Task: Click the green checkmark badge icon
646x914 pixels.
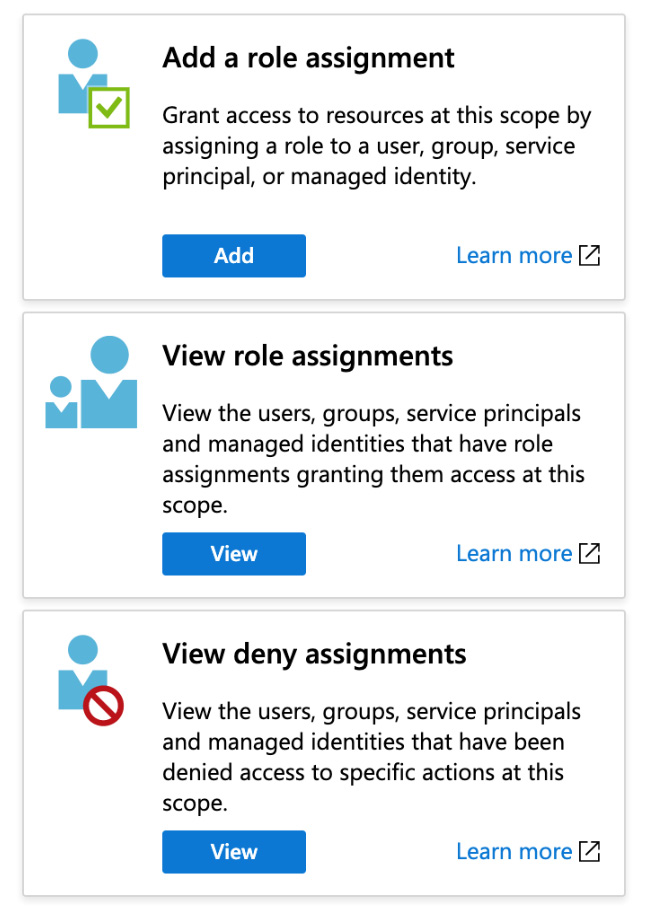Action: click(108, 107)
